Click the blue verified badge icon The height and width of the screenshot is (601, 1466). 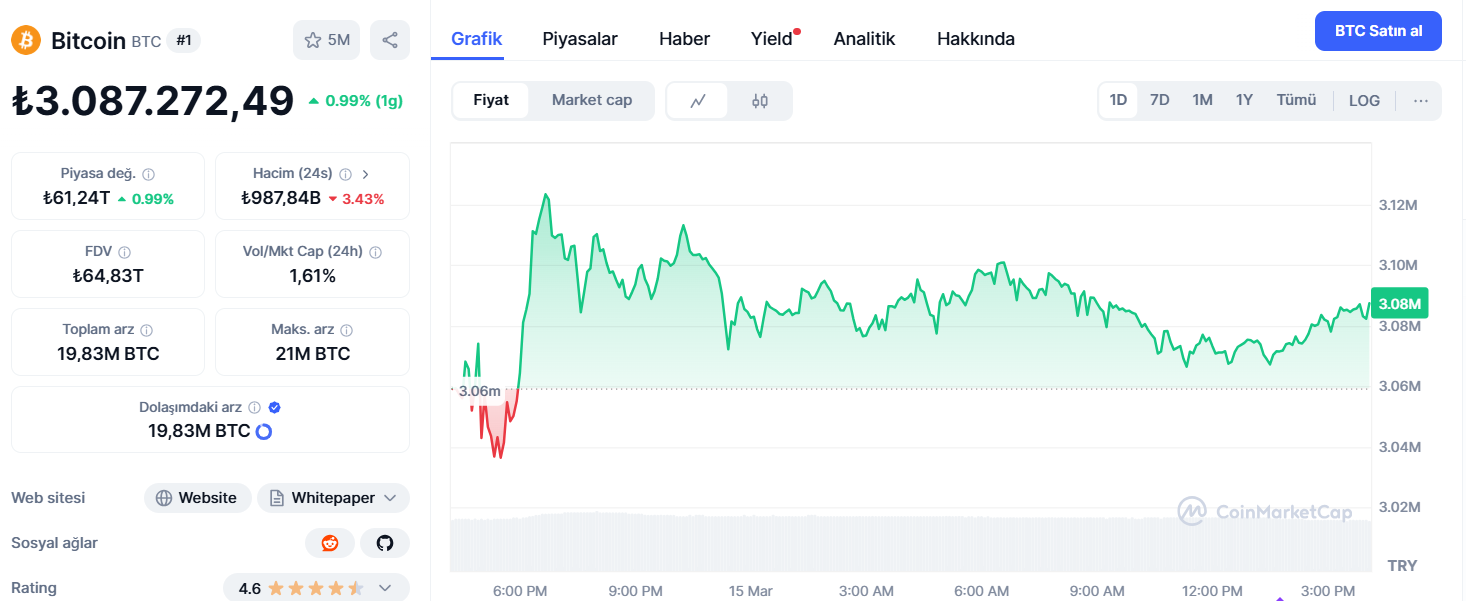coord(274,408)
